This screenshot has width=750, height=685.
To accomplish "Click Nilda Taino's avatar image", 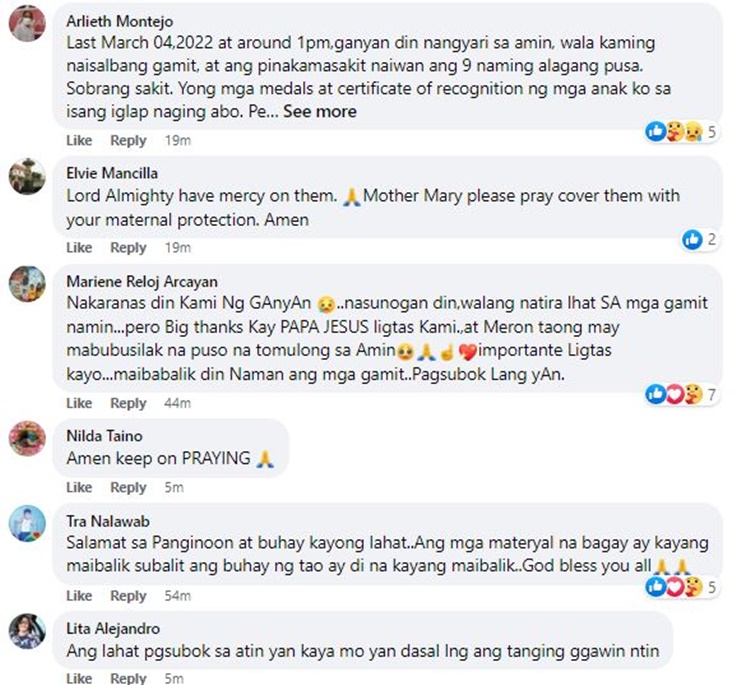I will pyautogui.click(x=27, y=438).
